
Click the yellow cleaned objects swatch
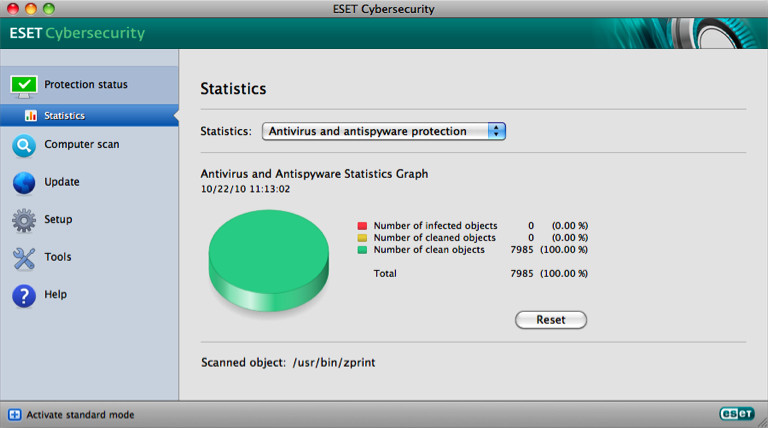click(x=362, y=238)
